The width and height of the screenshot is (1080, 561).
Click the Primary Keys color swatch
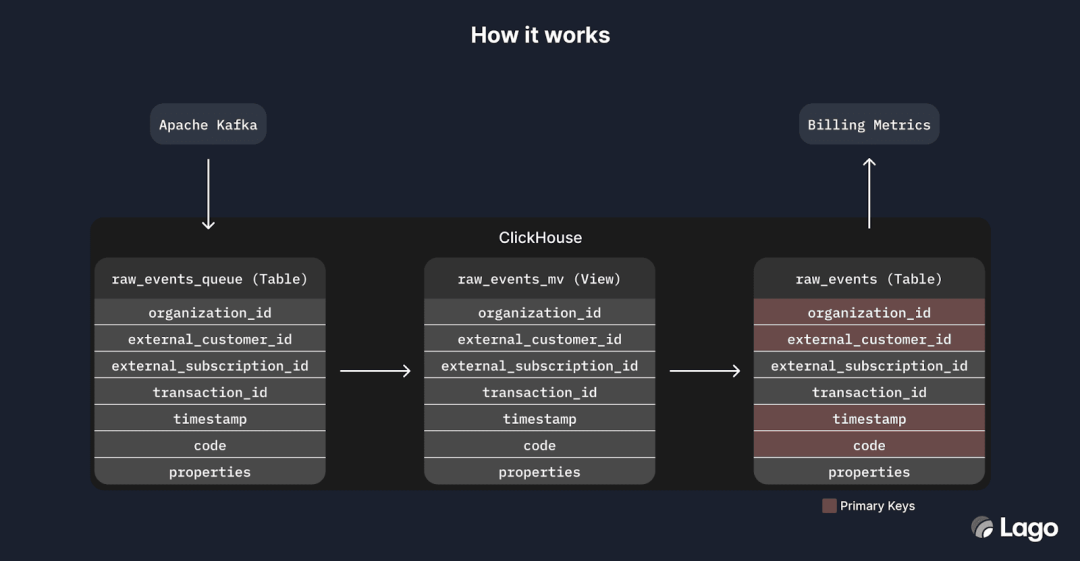[829, 506]
